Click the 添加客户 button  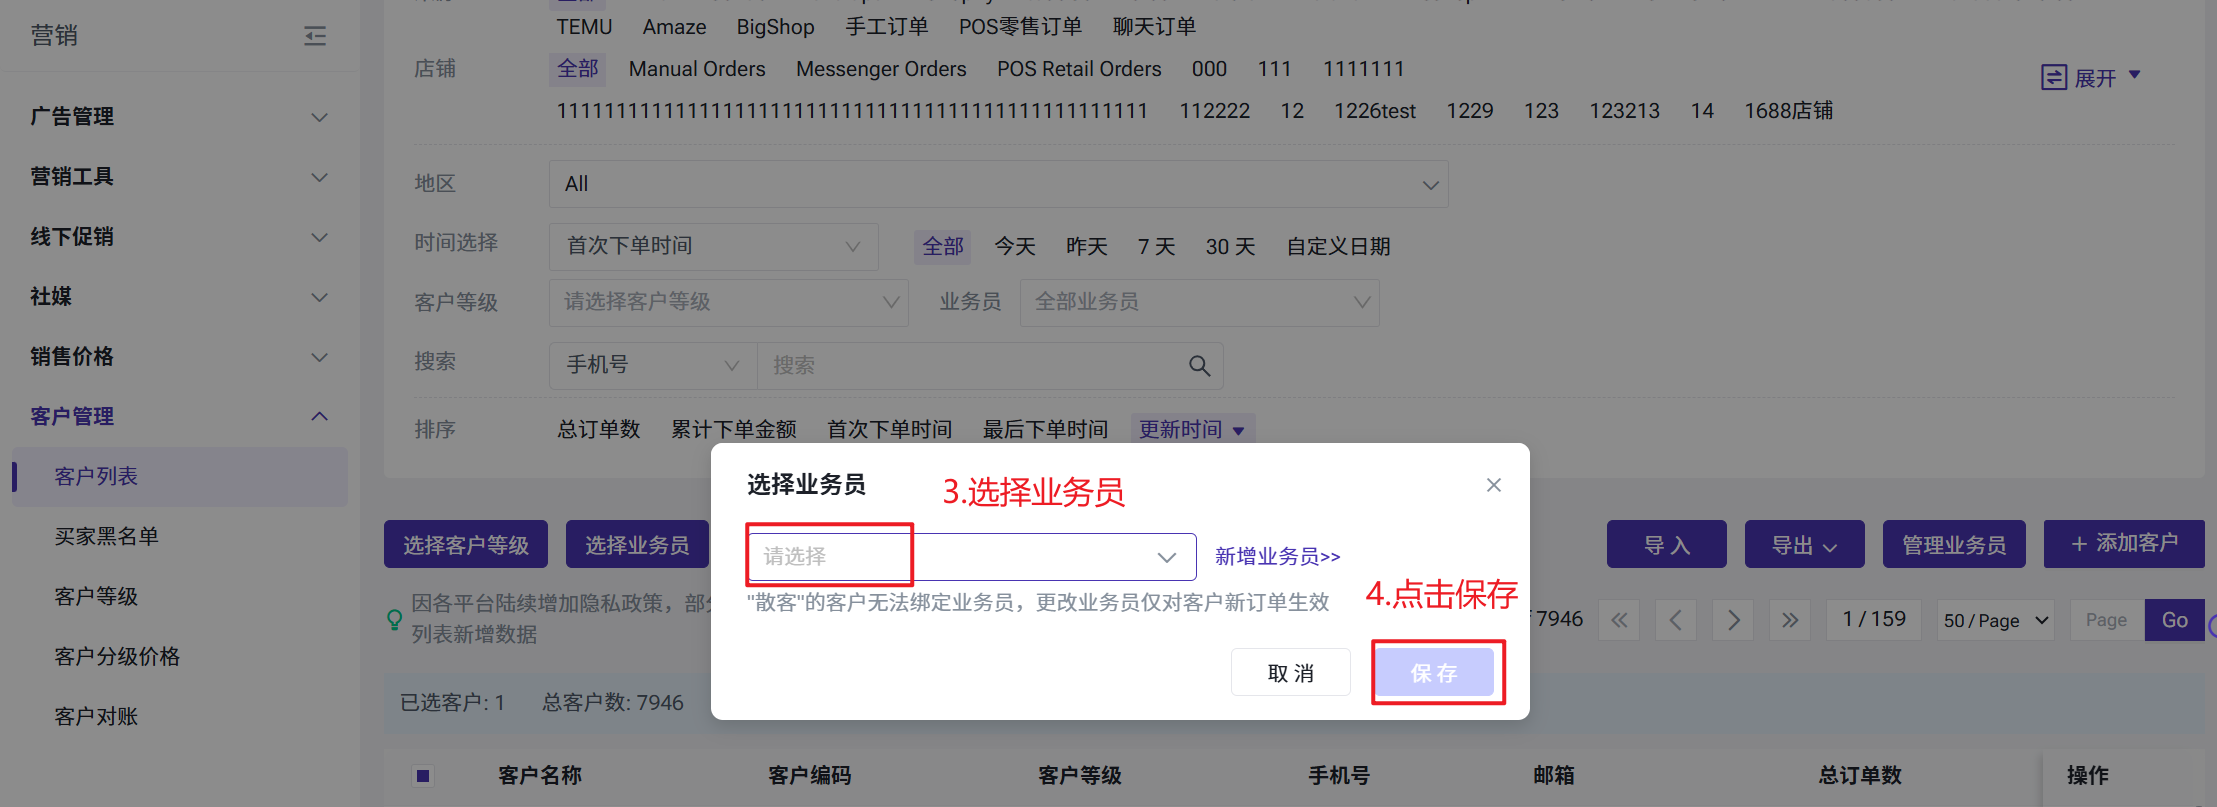pos(2124,543)
